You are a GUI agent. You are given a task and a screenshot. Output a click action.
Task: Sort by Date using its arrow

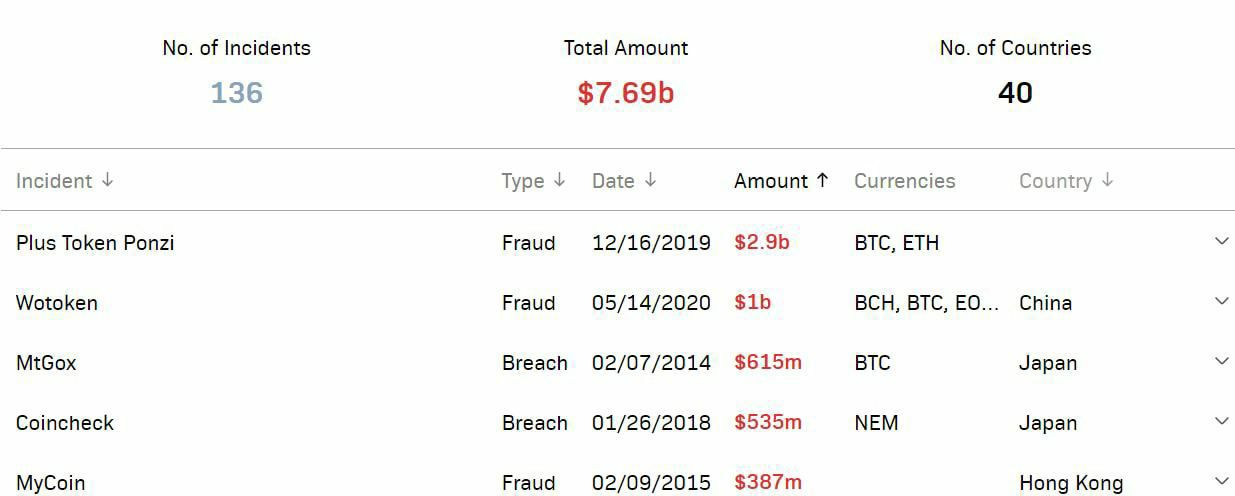[x=650, y=181]
